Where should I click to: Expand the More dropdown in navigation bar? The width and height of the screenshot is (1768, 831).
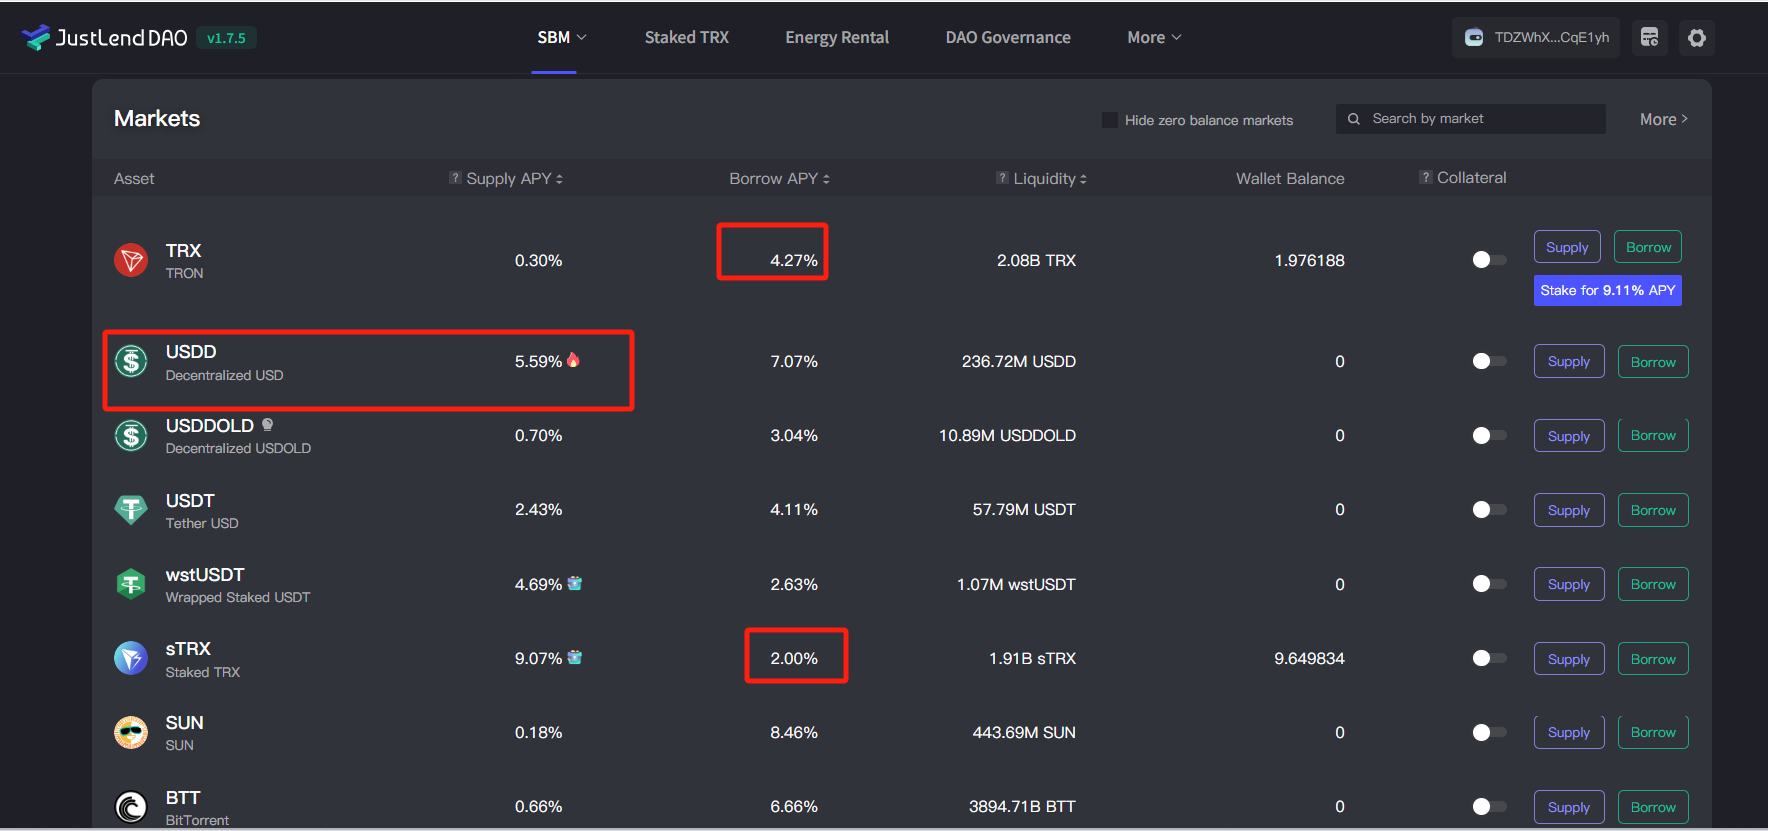tap(1154, 38)
